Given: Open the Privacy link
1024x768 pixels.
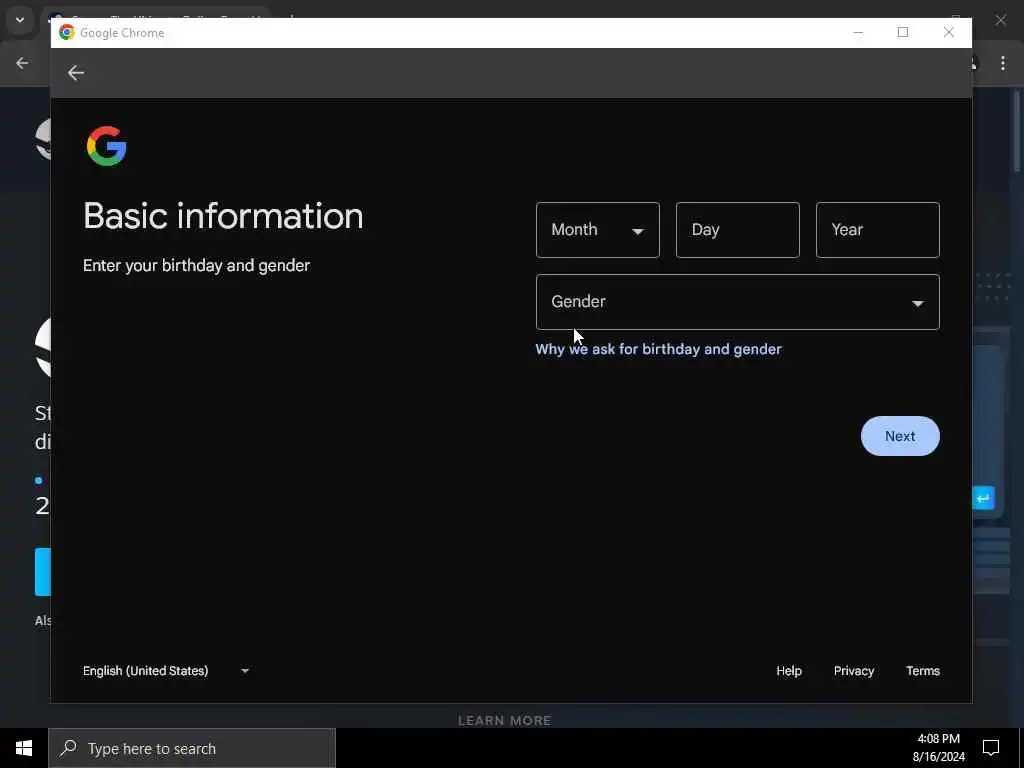Looking at the screenshot, I should click(854, 671).
